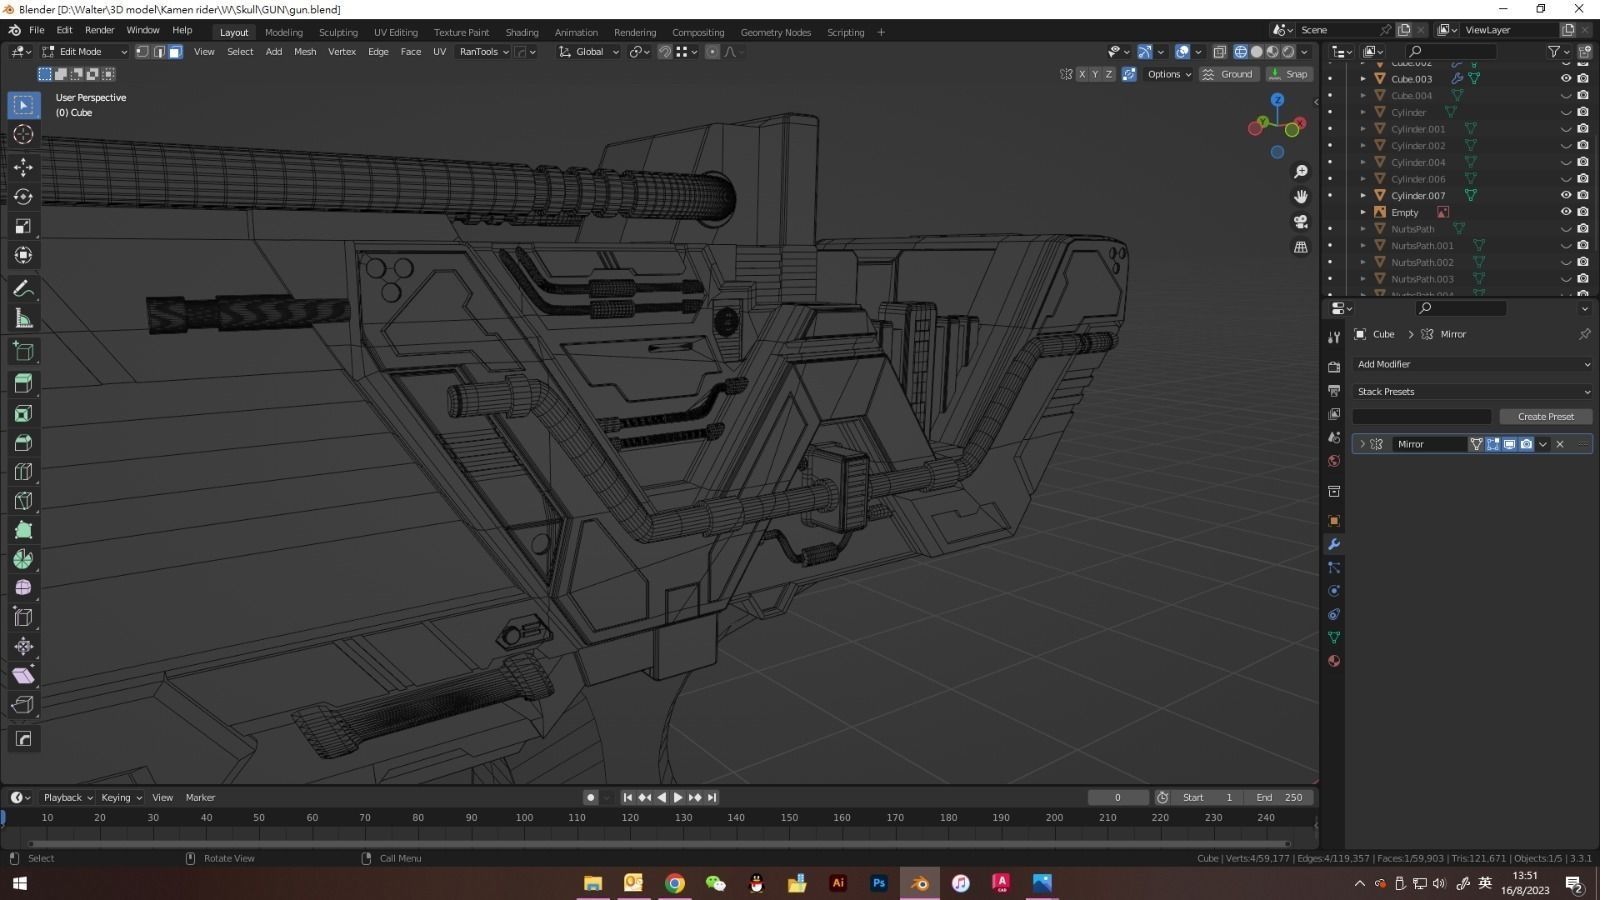Open the Mesh menu in viewport header
Screen dimensions: 1600x900
point(305,52)
